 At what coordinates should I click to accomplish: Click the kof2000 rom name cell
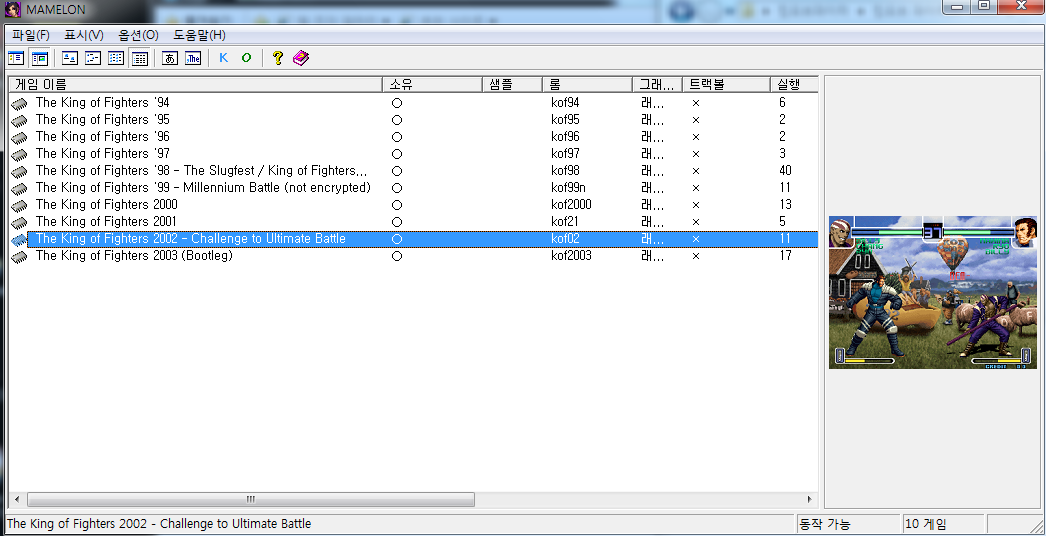click(x=571, y=205)
